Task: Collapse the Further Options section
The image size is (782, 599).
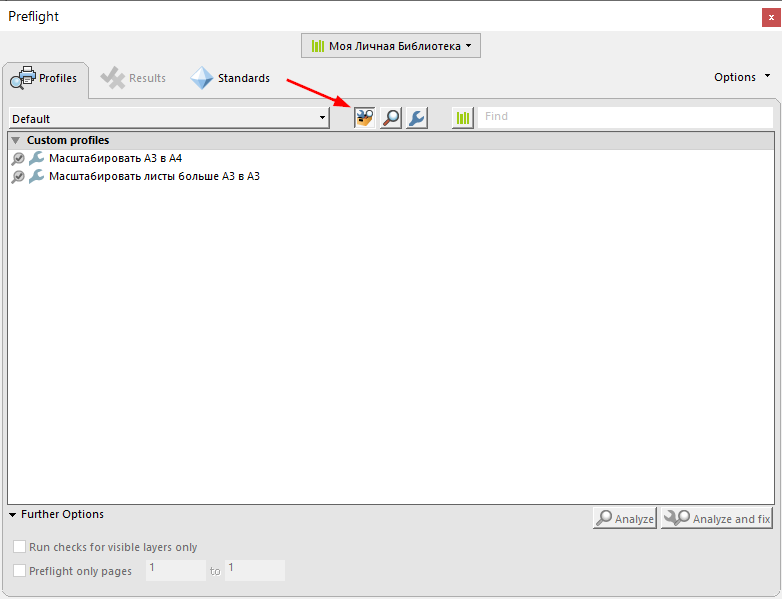Action: pyautogui.click(x=12, y=515)
